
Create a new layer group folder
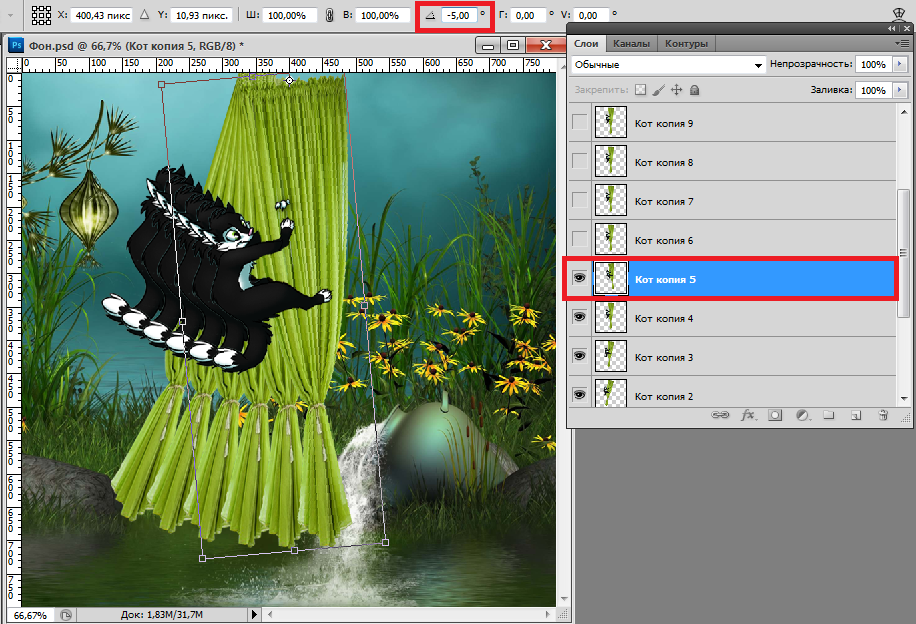(x=828, y=414)
